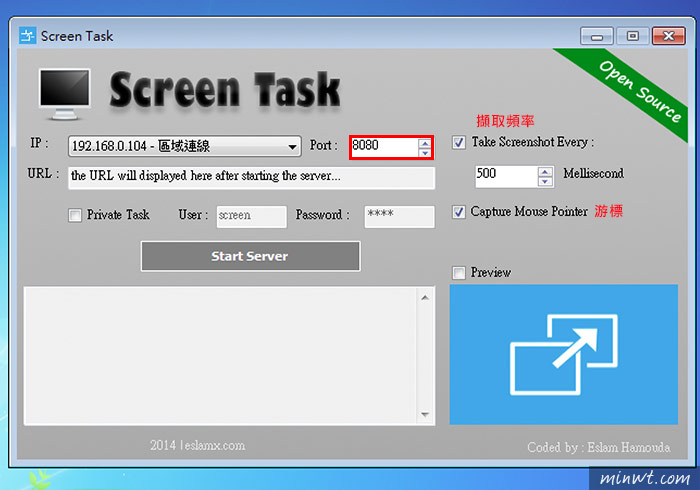Increase the millisecond interval with up arrow

point(545,172)
